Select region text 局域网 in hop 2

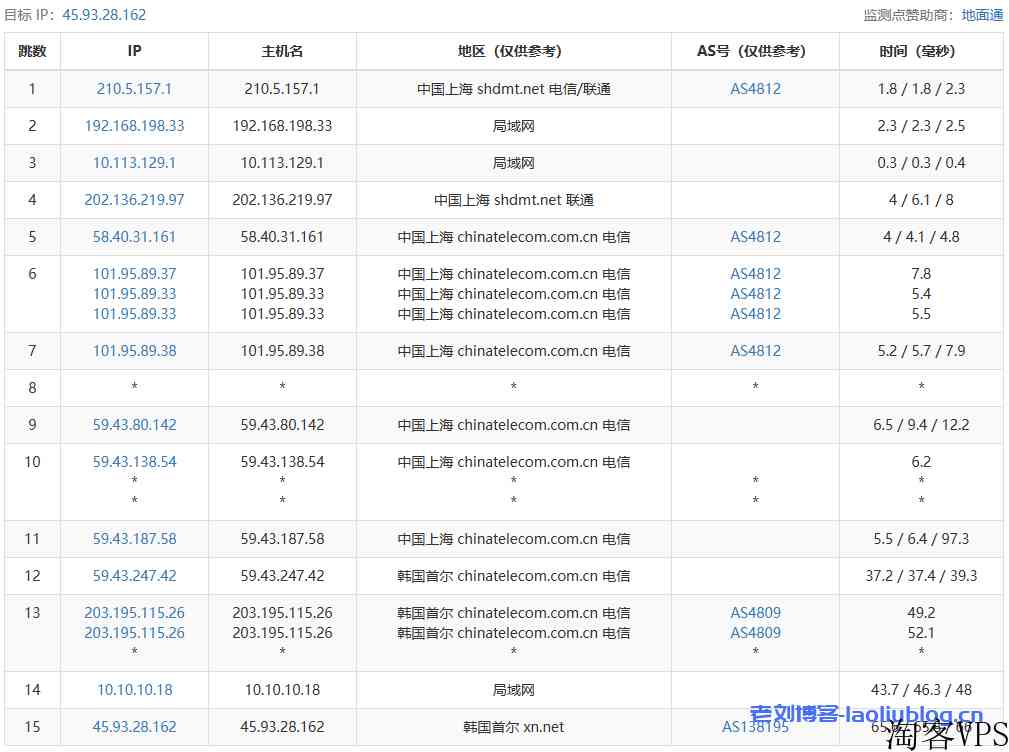pos(514,126)
